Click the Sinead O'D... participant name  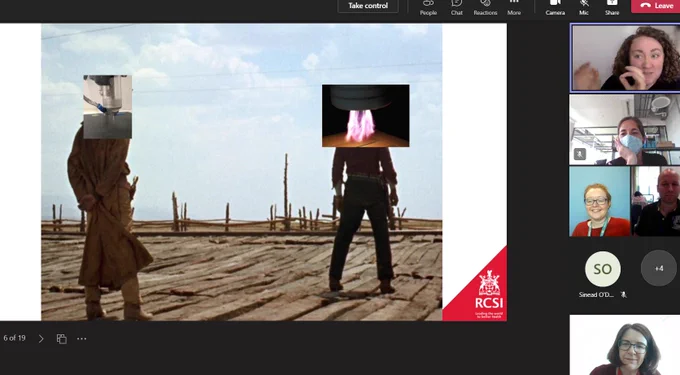(x=596, y=295)
